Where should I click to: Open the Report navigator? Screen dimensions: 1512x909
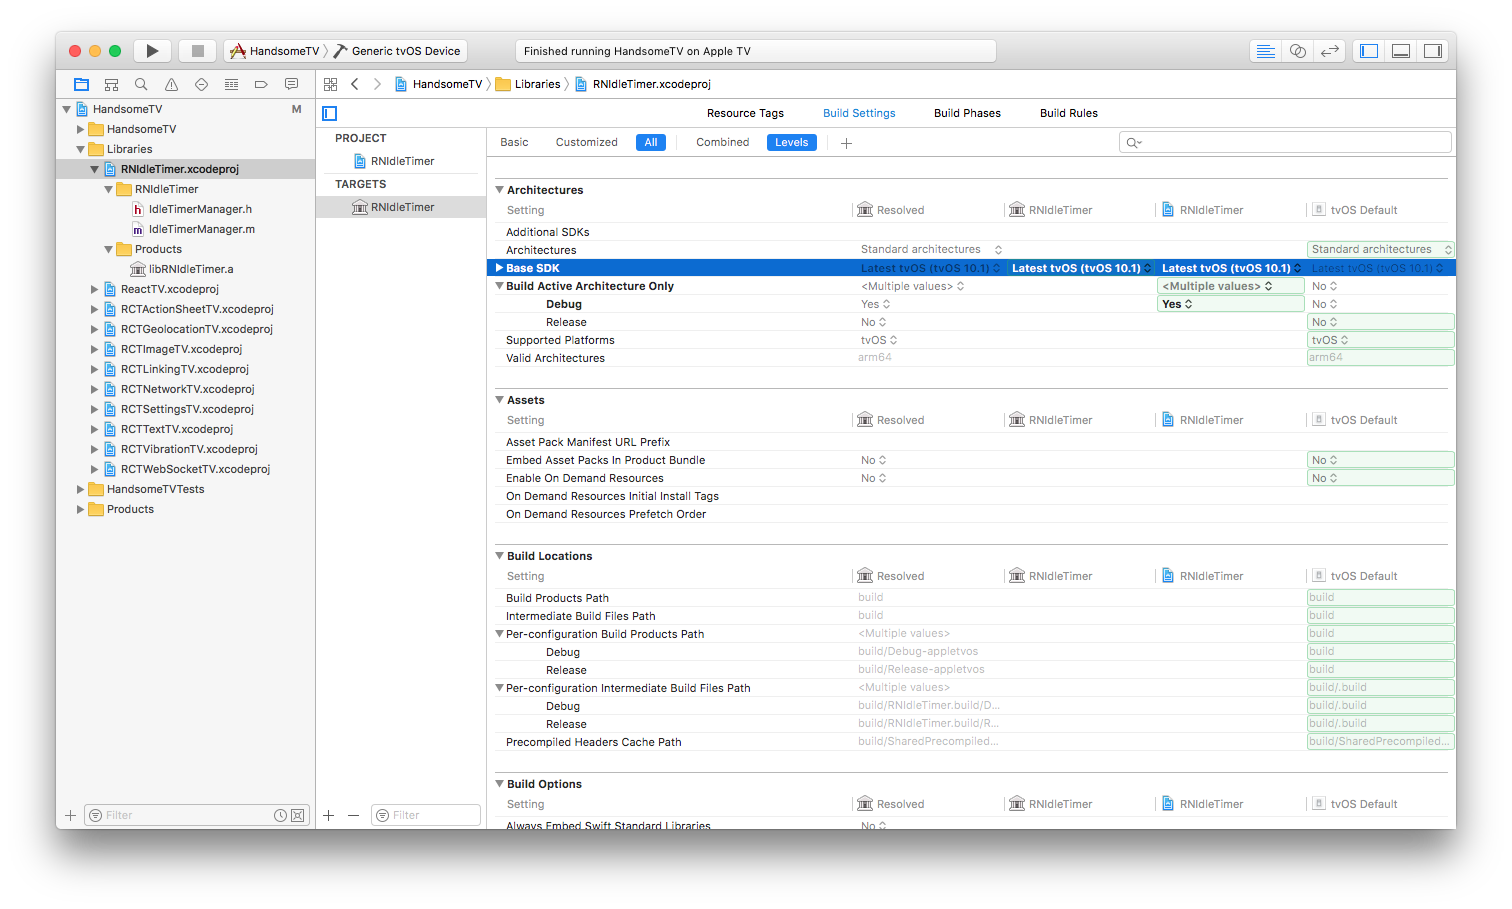point(291,84)
